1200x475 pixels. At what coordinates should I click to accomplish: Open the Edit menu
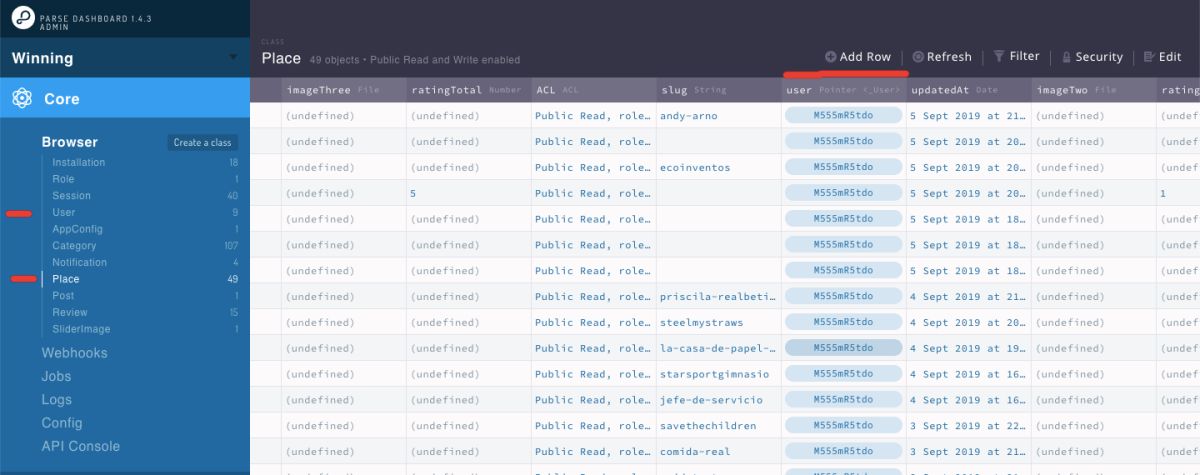(1163, 57)
